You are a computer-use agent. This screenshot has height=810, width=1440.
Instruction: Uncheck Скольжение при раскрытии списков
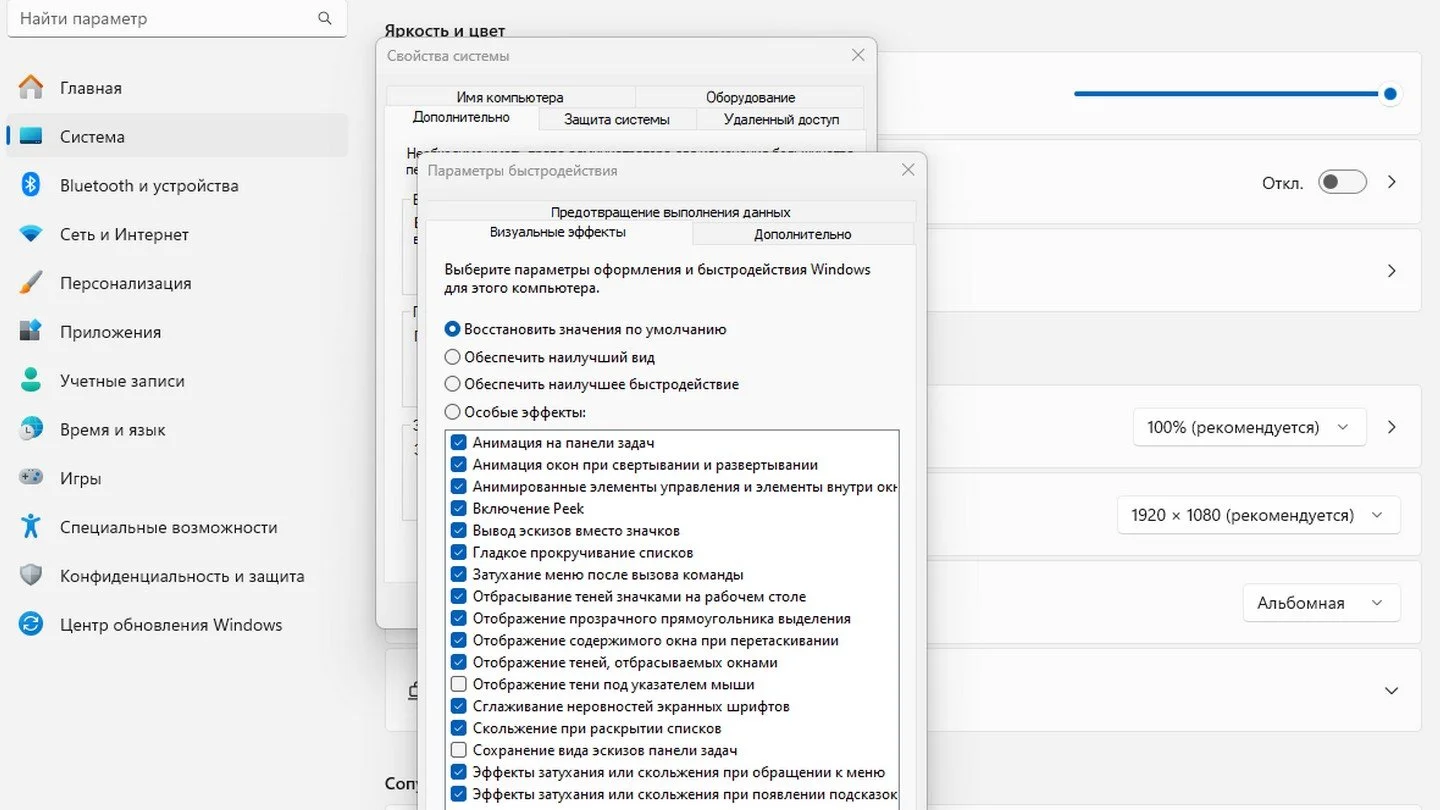(x=458, y=728)
